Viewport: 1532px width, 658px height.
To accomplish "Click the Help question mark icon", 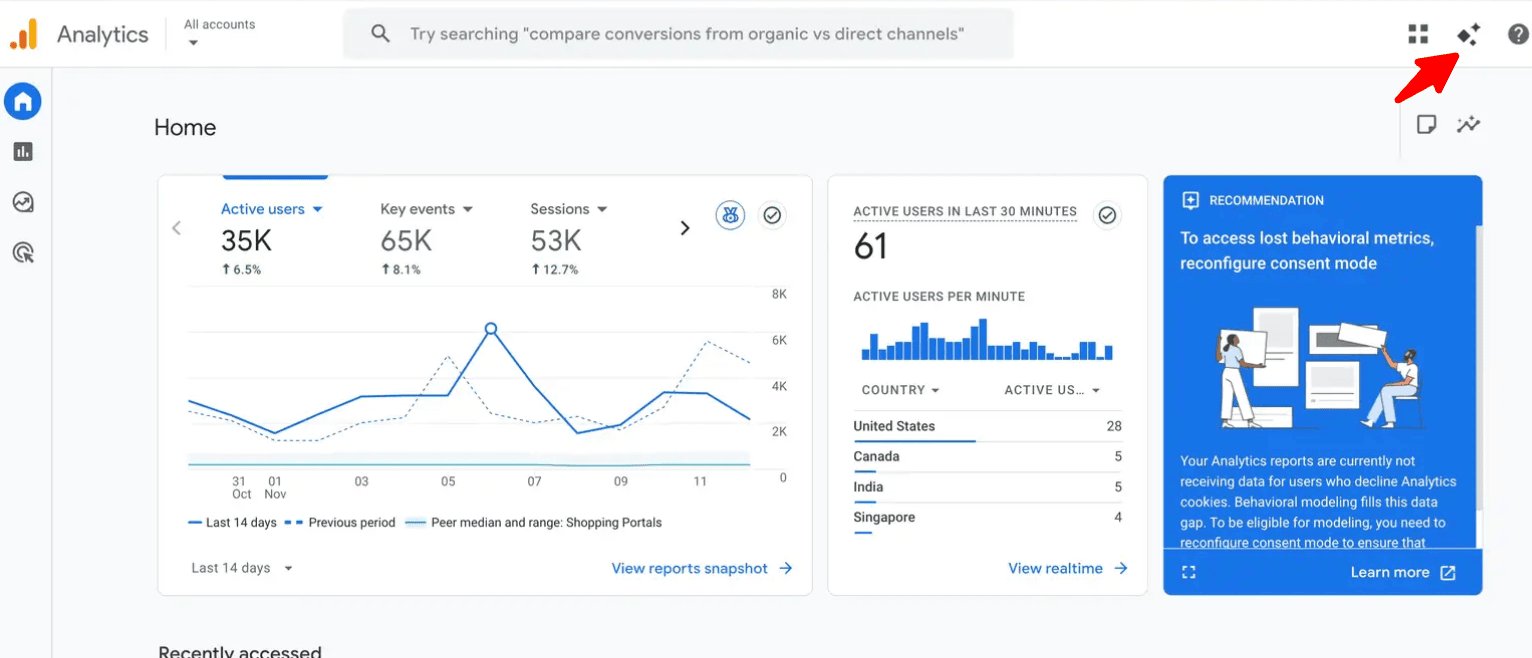I will (x=1518, y=33).
